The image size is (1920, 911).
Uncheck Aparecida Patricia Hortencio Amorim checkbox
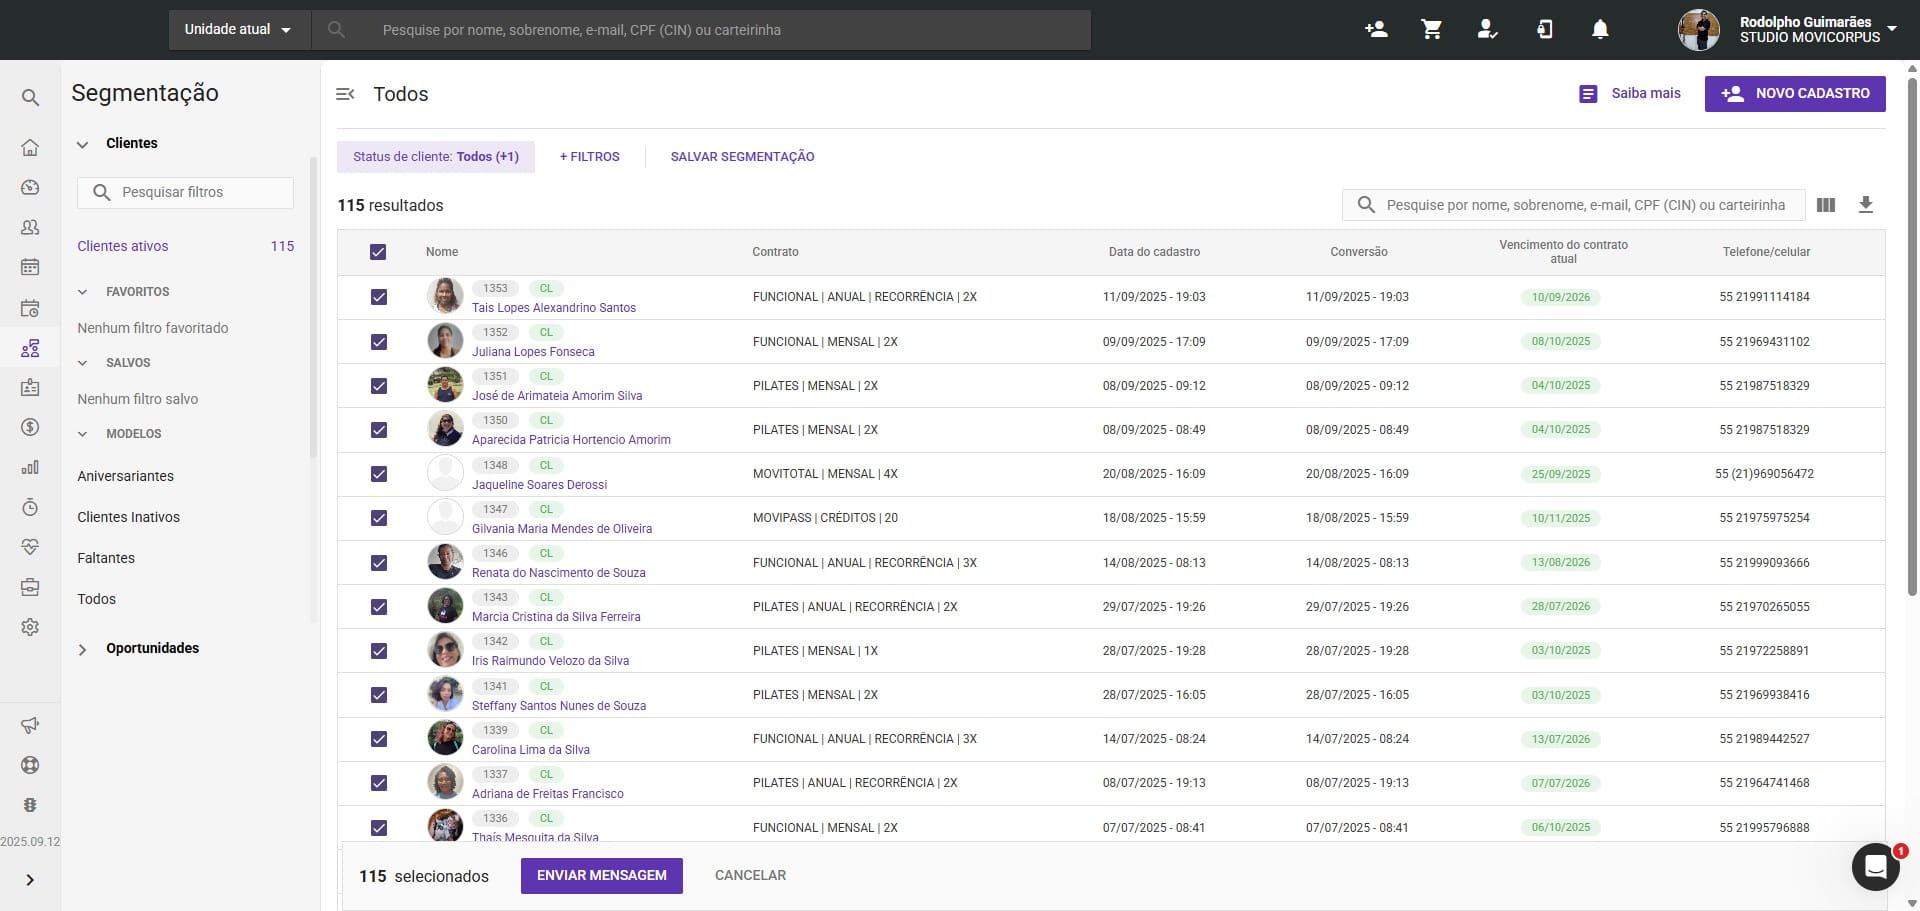(x=379, y=430)
